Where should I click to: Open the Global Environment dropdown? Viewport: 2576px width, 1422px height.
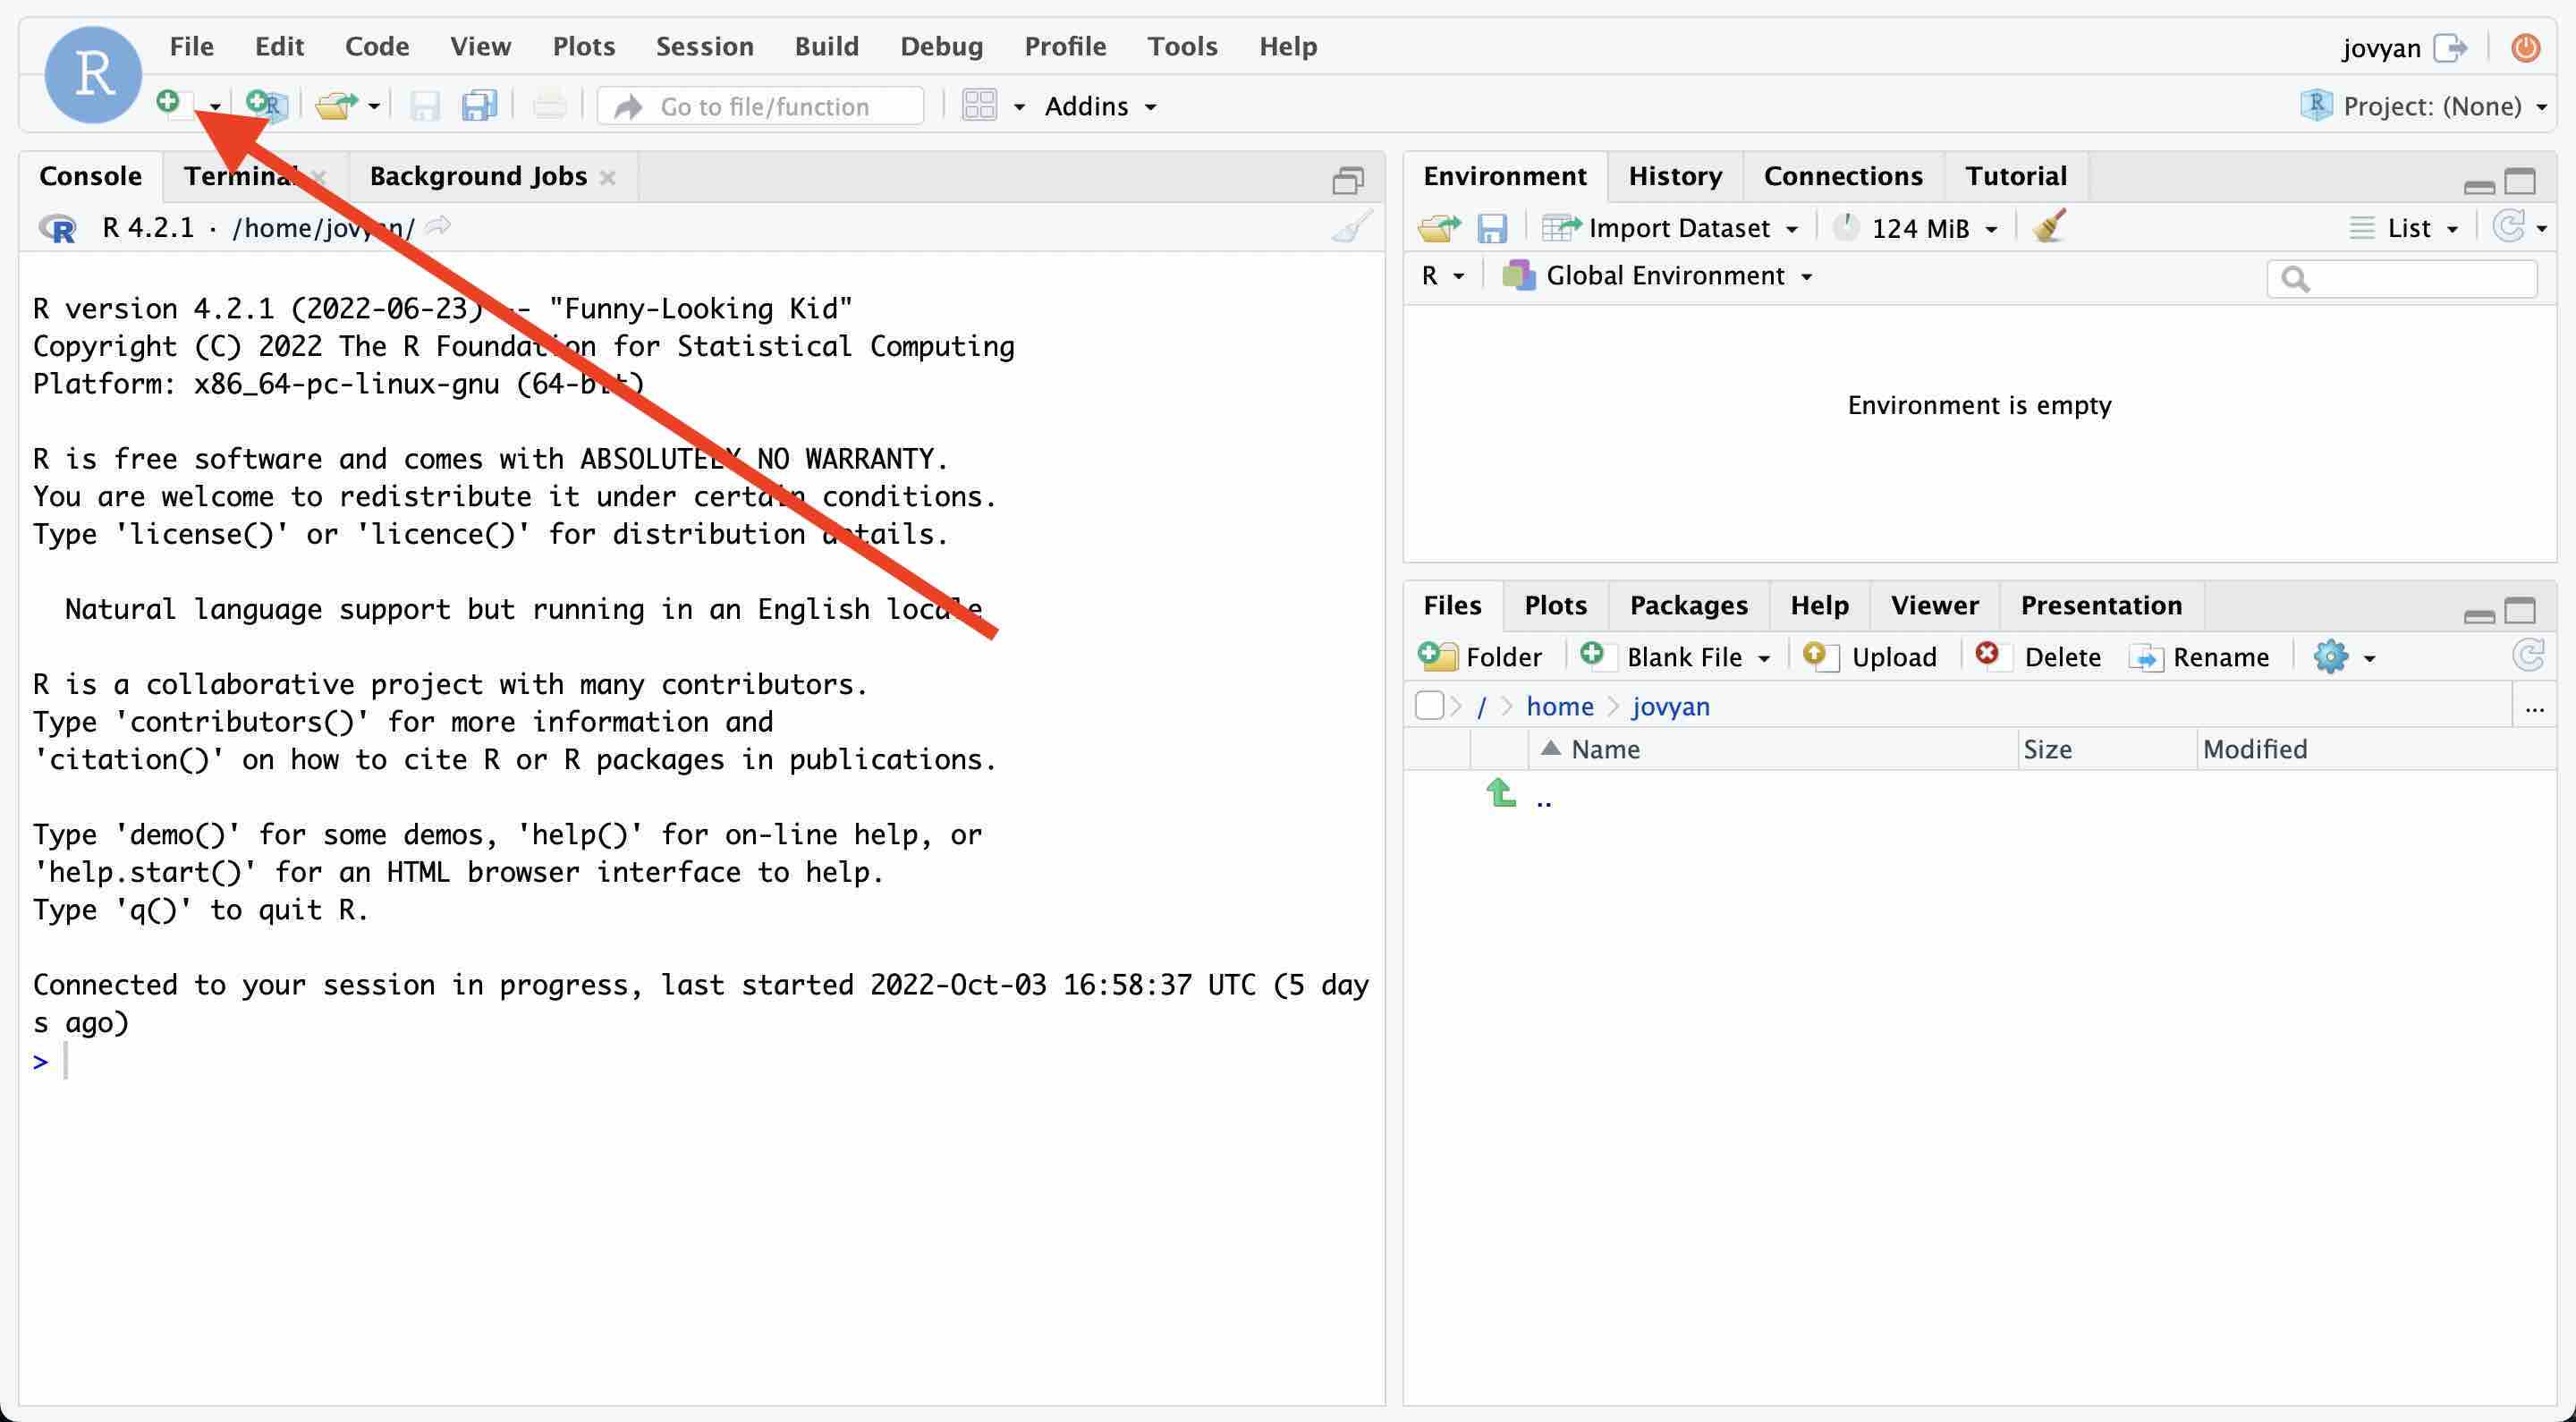(1664, 276)
